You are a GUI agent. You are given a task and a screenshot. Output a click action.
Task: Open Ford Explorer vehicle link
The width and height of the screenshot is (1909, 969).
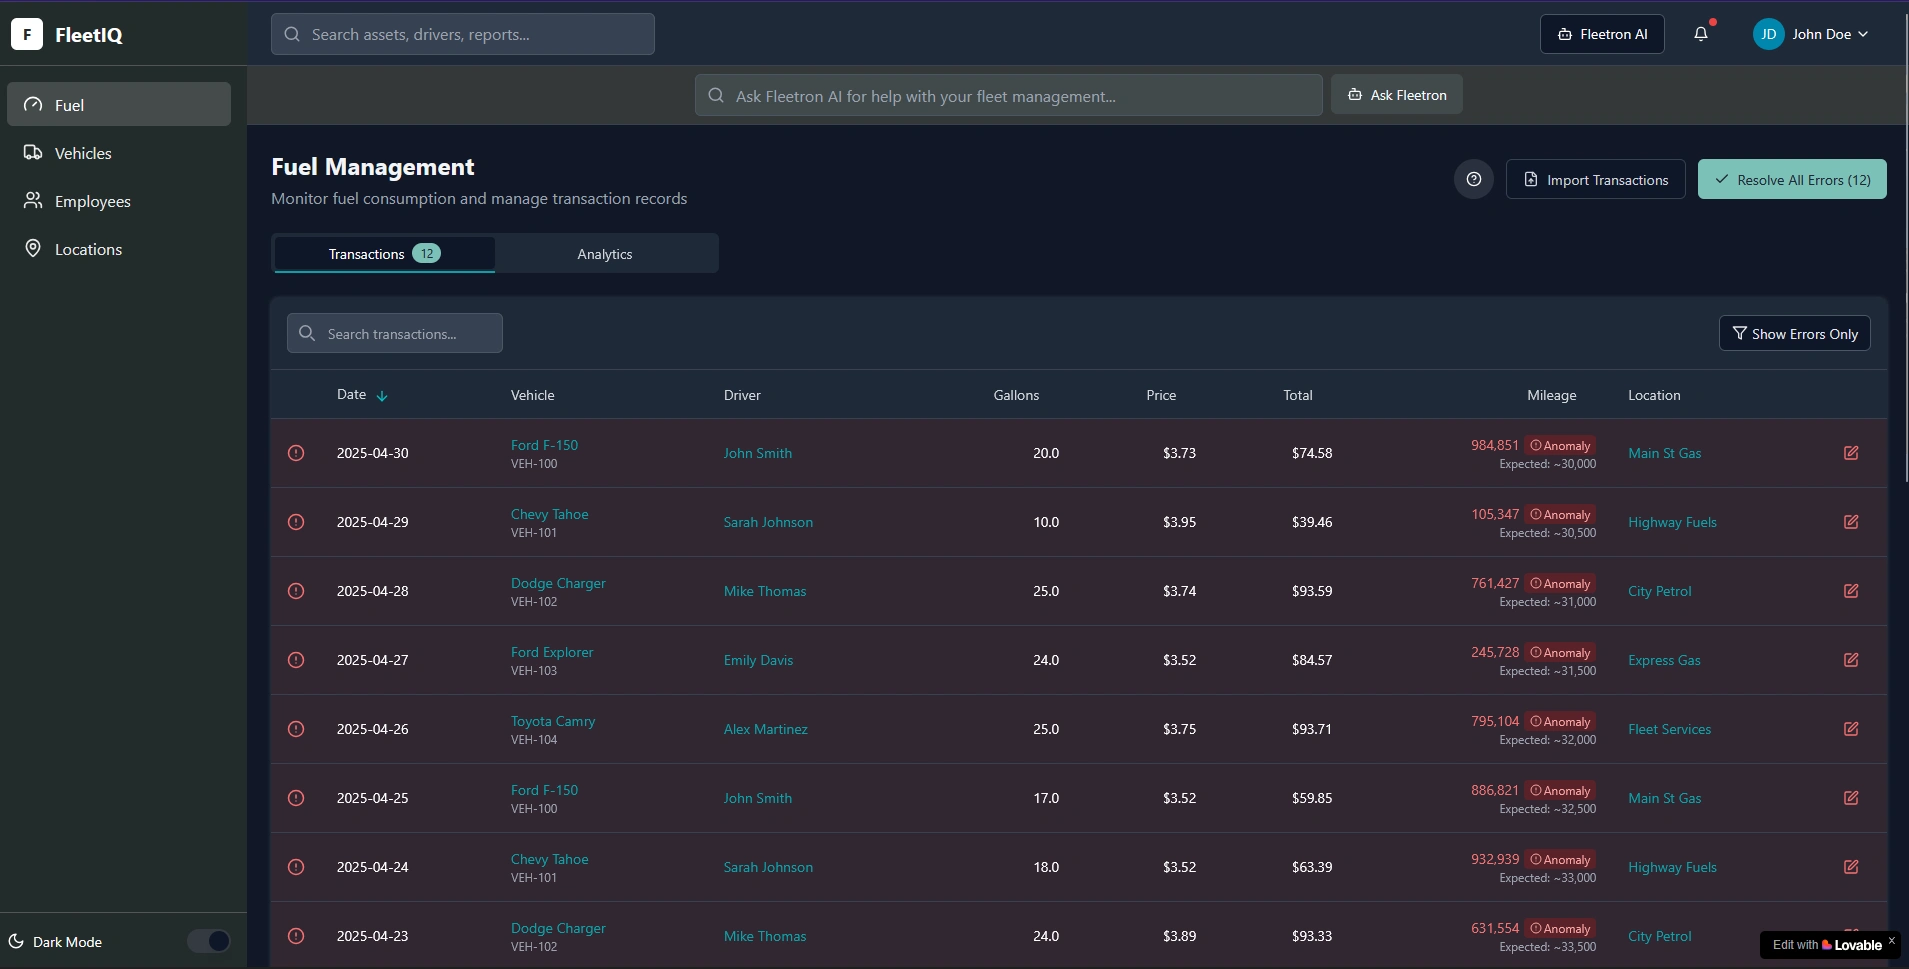pos(552,652)
